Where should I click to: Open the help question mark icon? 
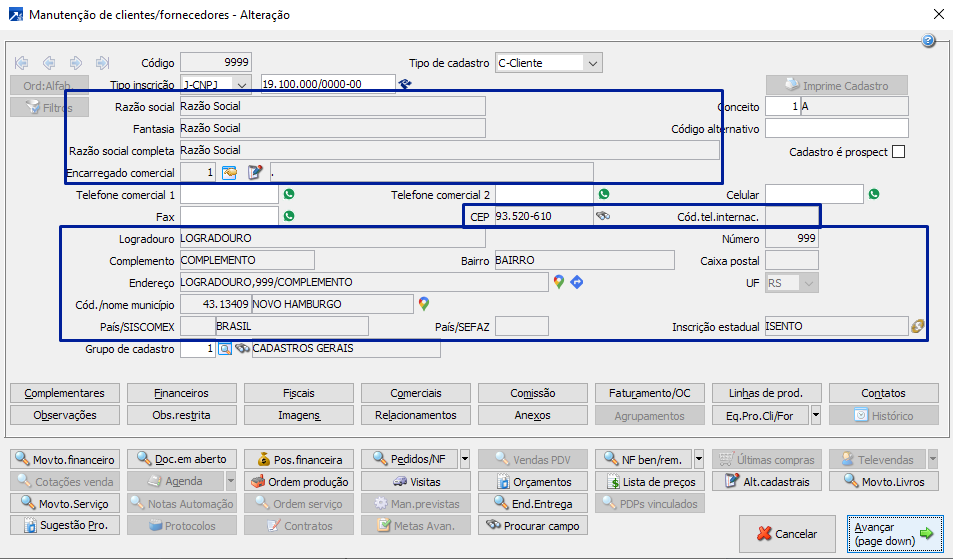[x=928, y=41]
